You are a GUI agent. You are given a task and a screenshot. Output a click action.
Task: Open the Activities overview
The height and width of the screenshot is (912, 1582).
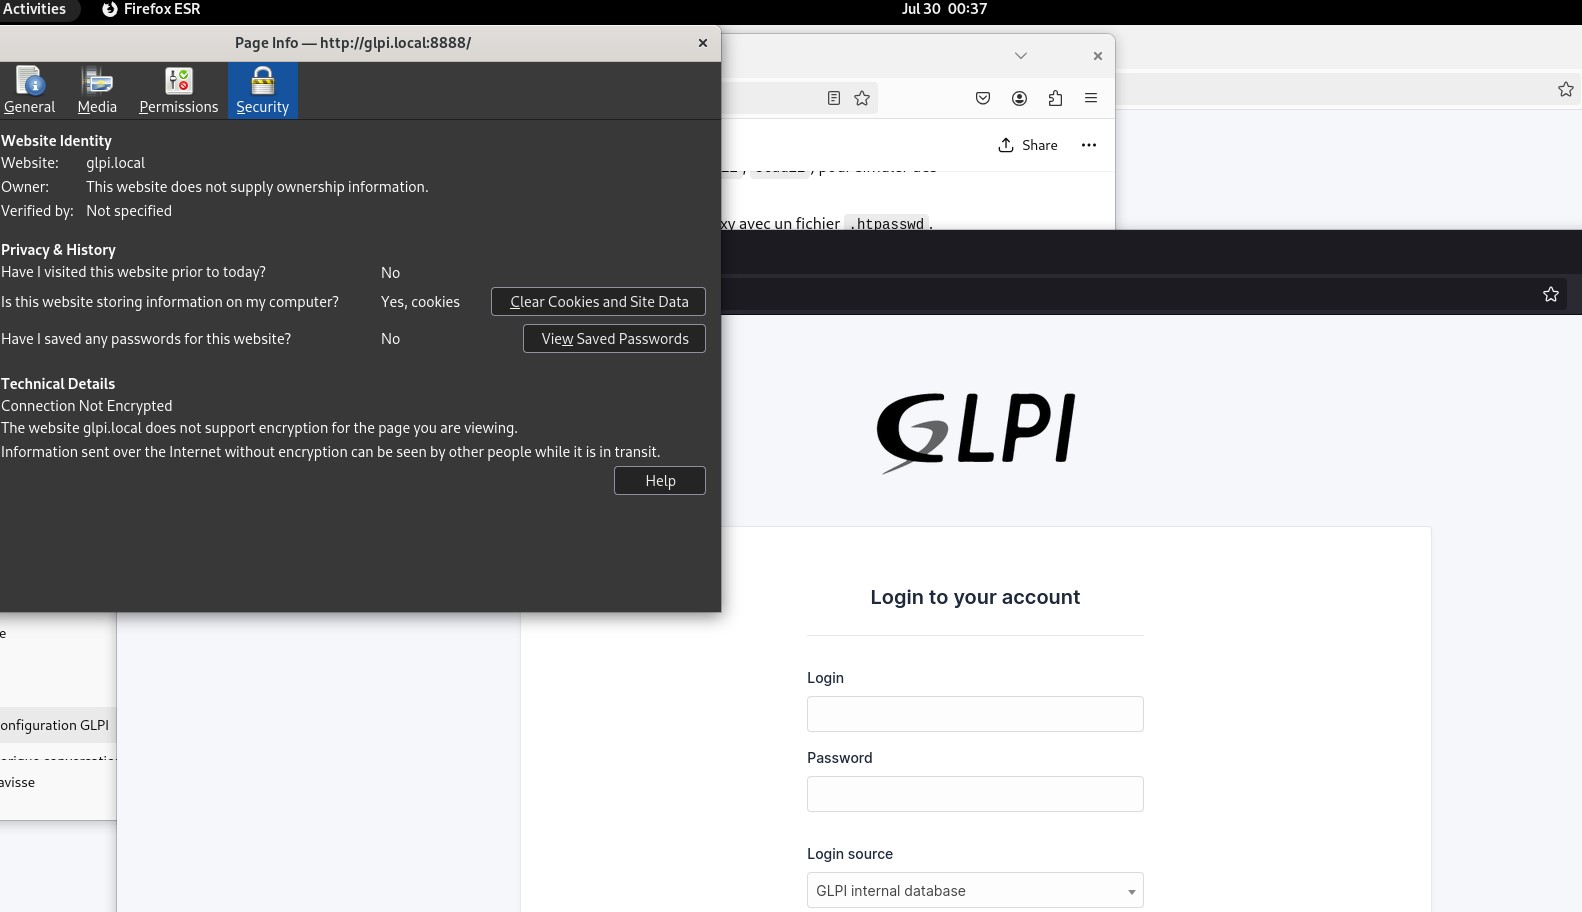pos(34,9)
